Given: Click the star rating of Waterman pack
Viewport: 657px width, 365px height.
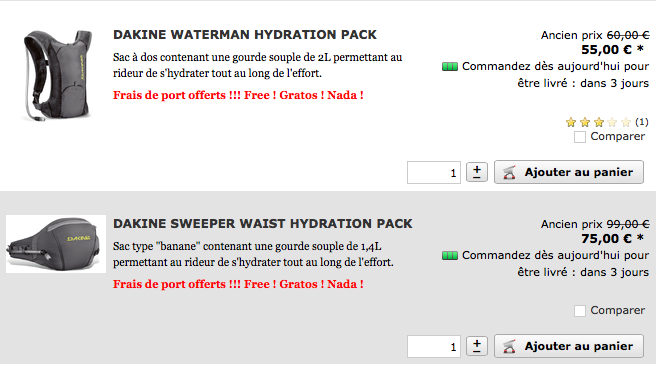Looking at the screenshot, I should click(x=598, y=122).
